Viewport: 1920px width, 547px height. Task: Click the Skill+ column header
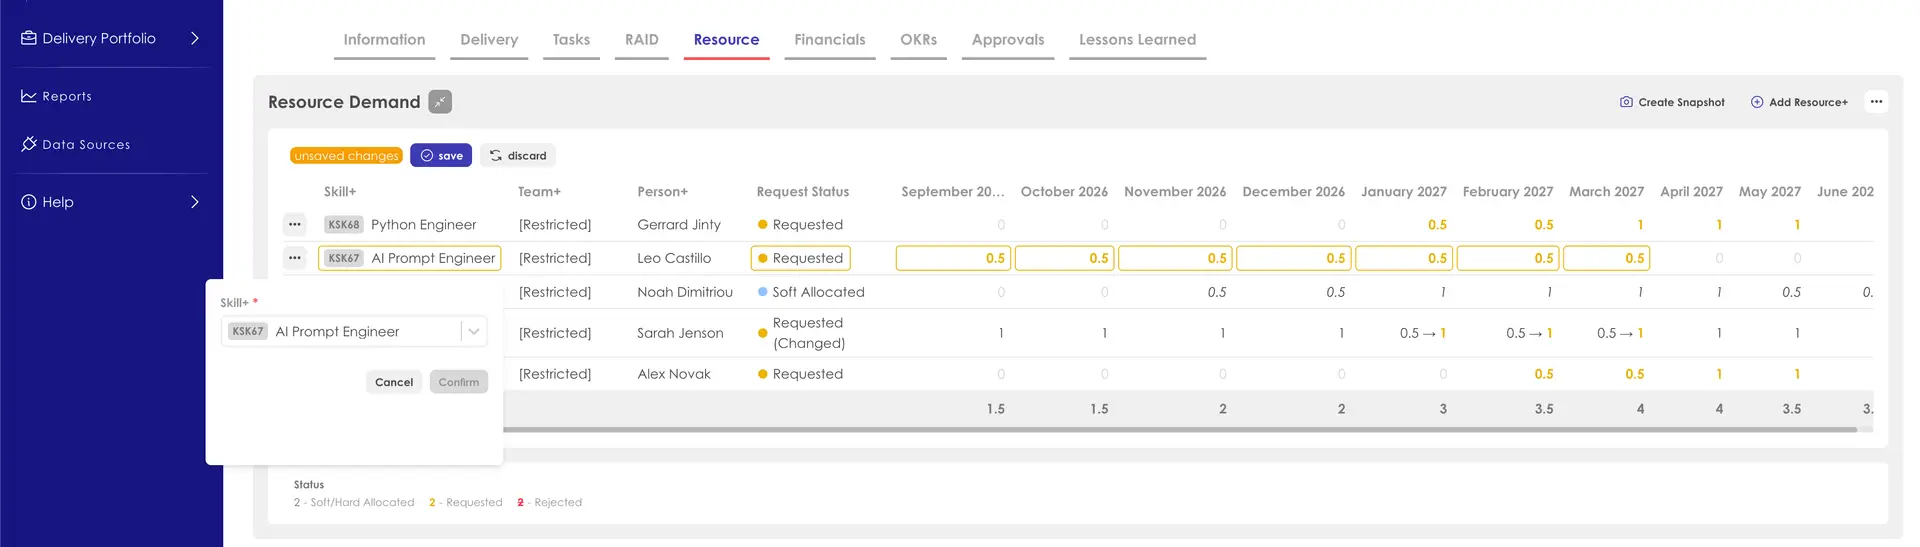tap(340, 192)
